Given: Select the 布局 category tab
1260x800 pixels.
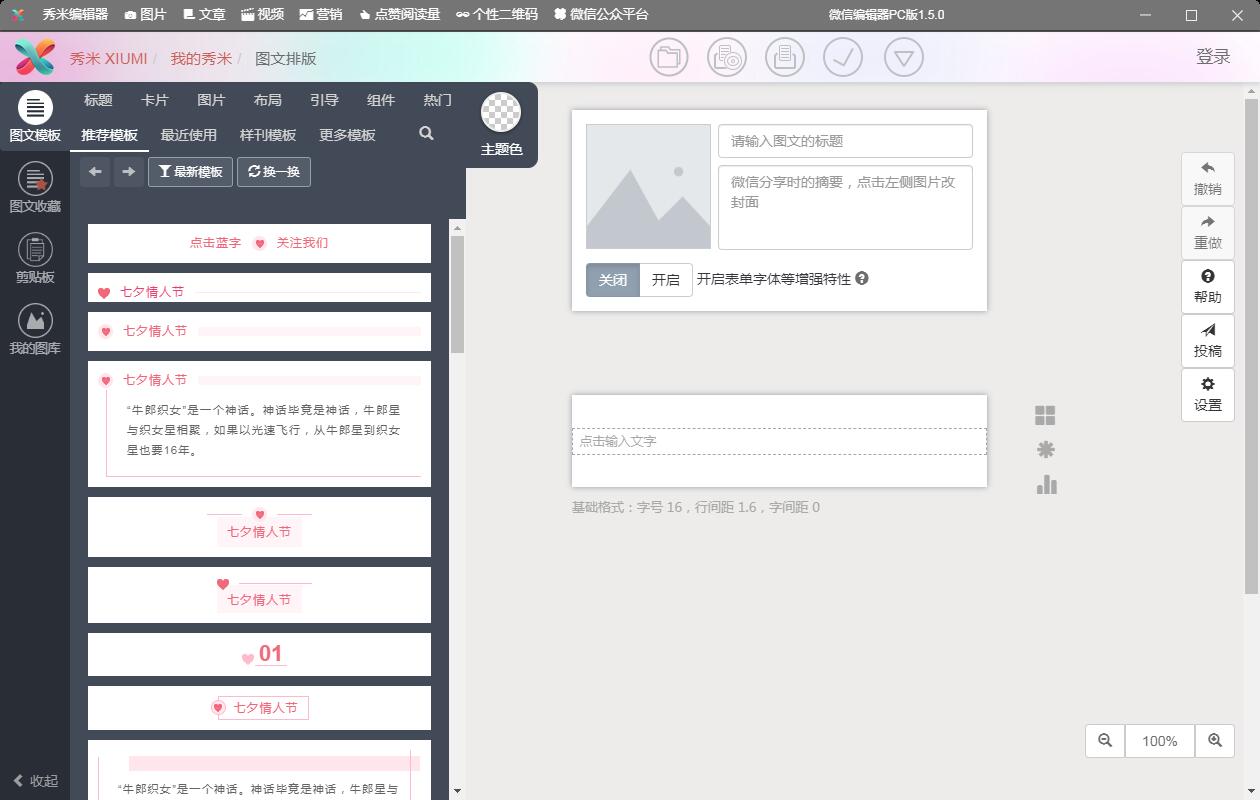Looking at the screenshot, I should (267, 100).
